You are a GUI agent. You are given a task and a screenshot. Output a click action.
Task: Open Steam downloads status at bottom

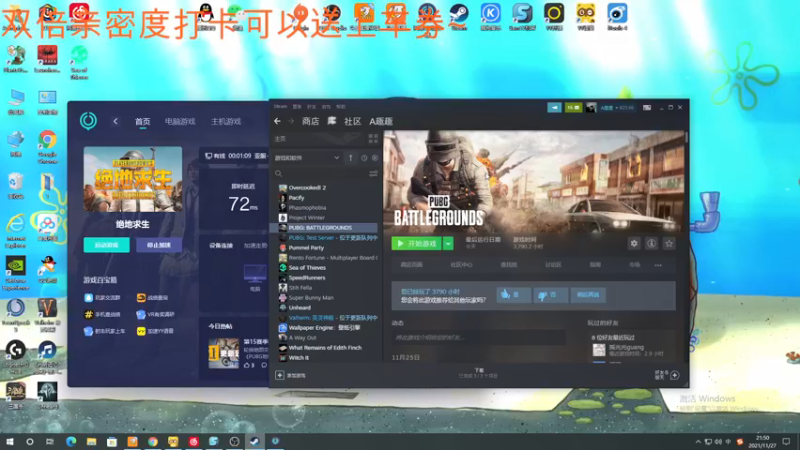pos(479,373)
